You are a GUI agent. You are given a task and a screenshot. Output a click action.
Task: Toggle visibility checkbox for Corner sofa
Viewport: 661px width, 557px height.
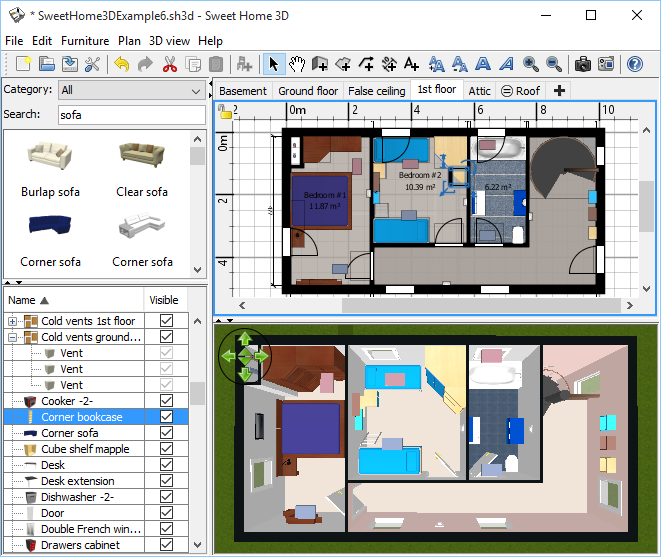pyautogui.click(x=166, y=433)
